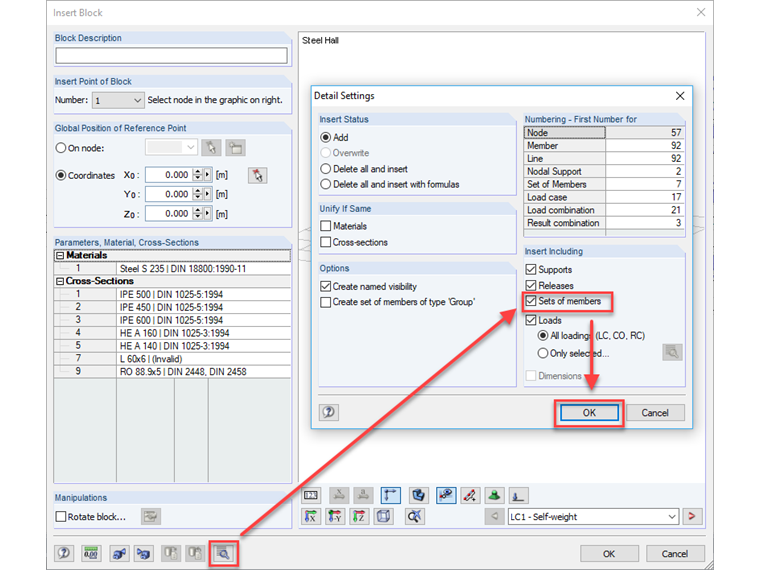Select Member row in Numbering table
Image resolution: width=760 pixels, height=570 pixels.
click(x=604, y=145)
